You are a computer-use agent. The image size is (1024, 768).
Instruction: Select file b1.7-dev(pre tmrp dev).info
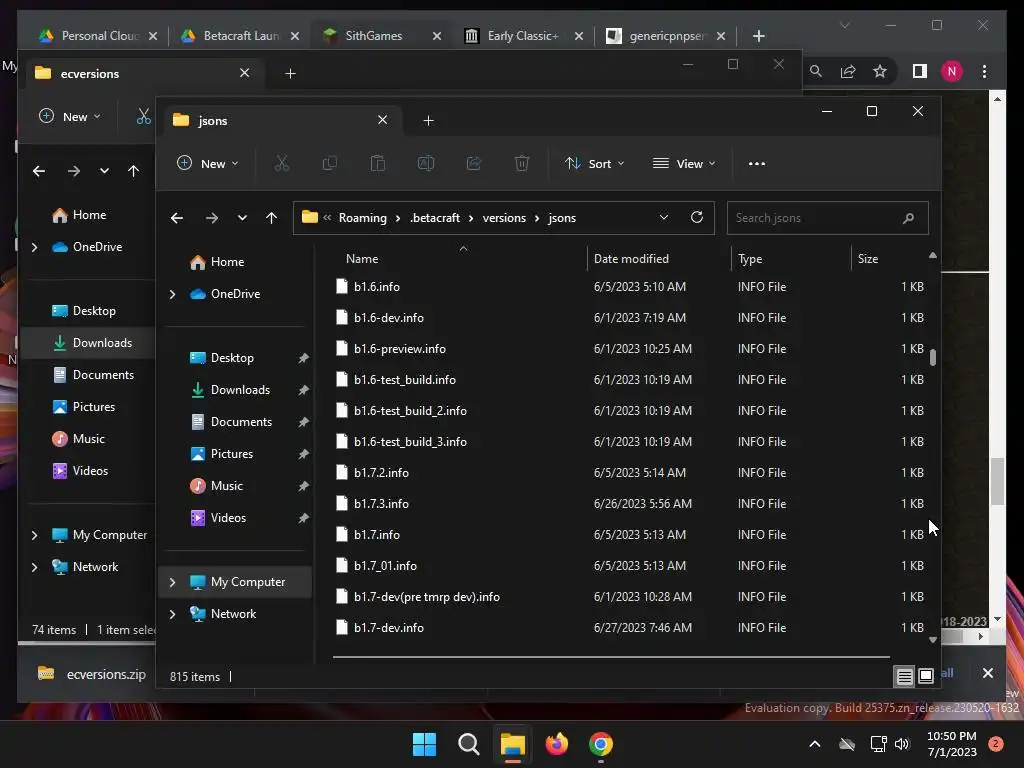point(427,597)
